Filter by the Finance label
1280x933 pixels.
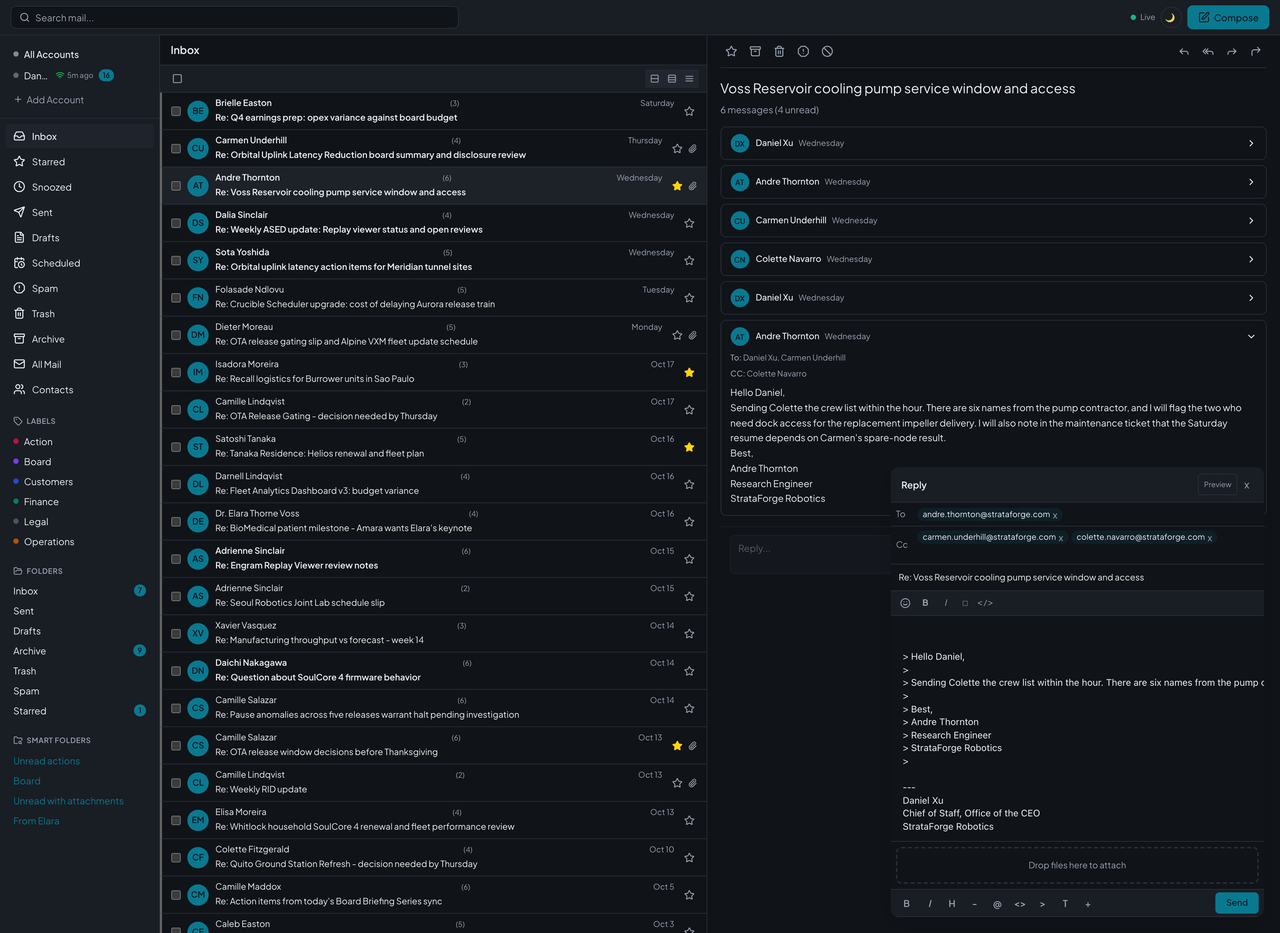[x=41, y=502]
